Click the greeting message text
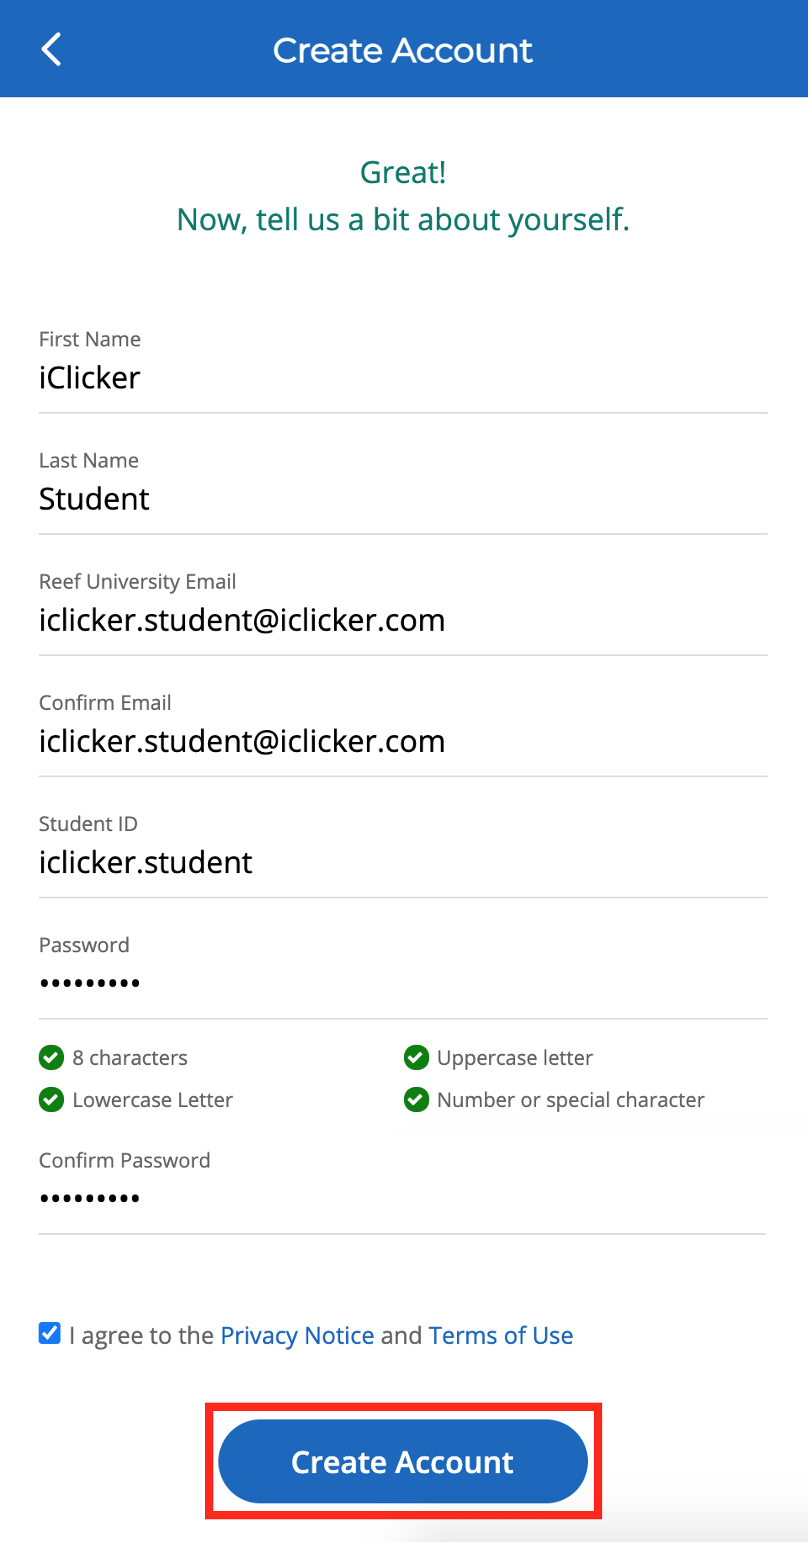This screenshot has height=1546, width=808. coord(402,196)
